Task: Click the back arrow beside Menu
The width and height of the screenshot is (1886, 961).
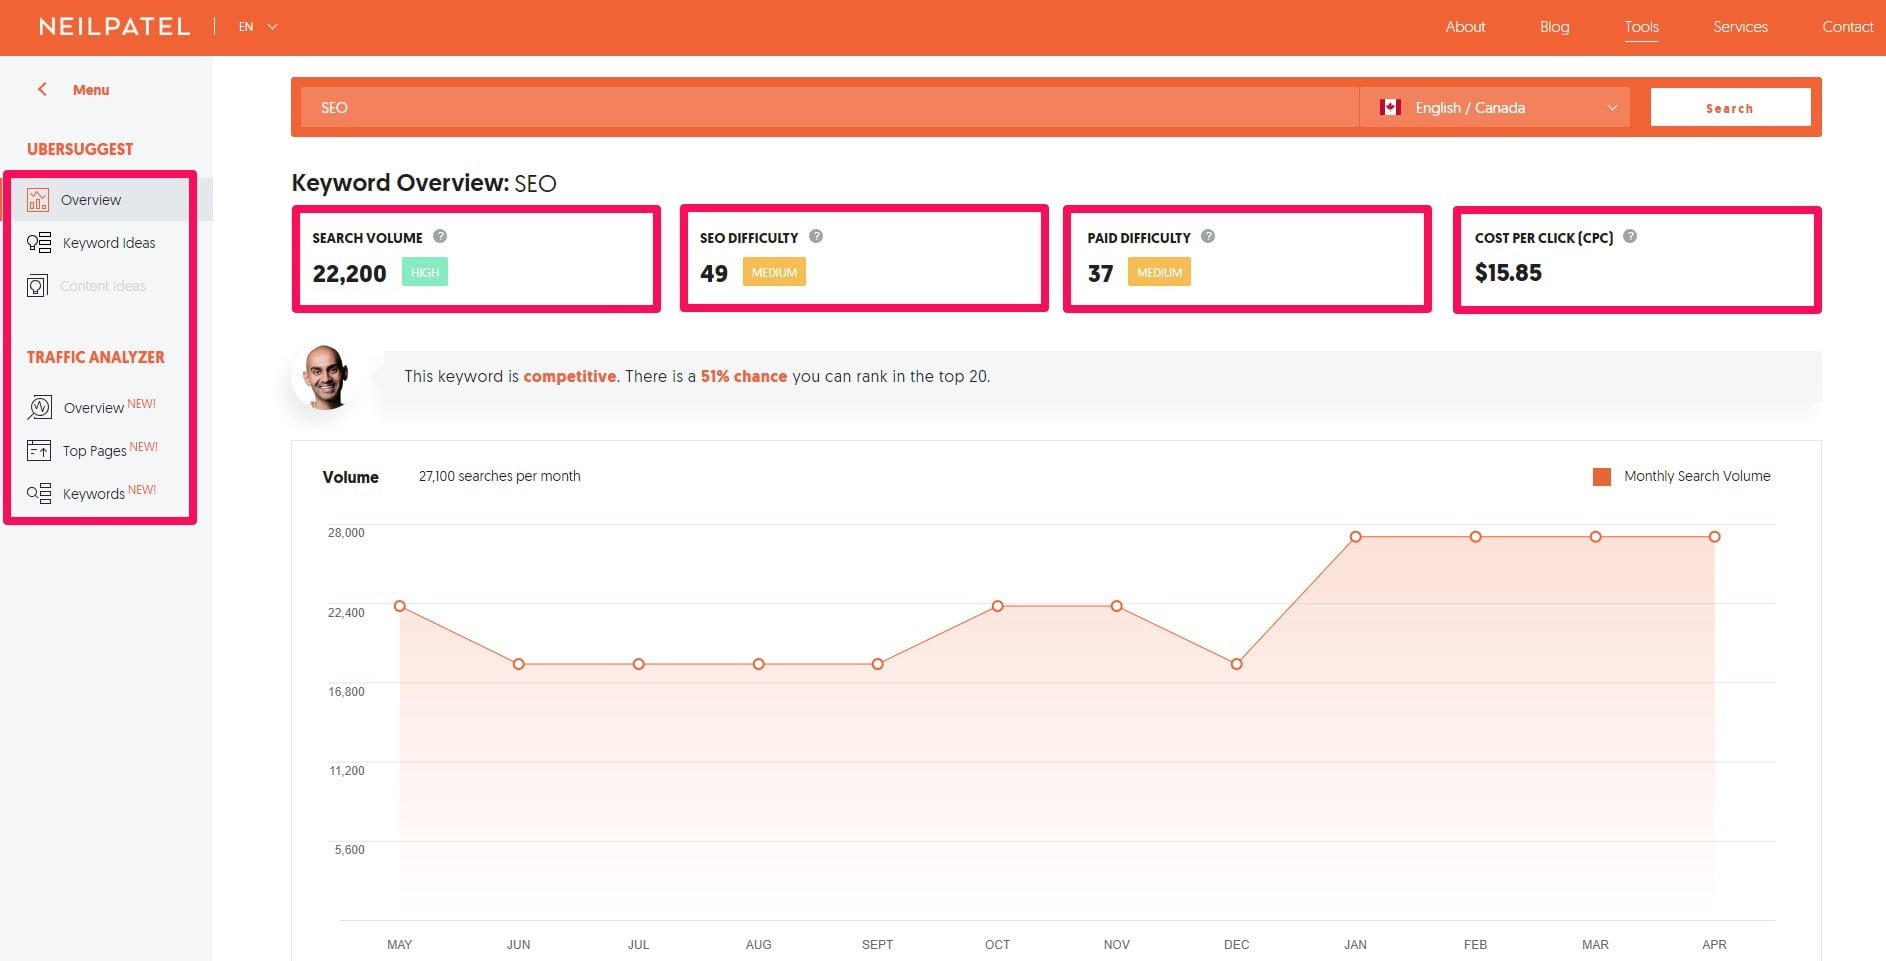Action: click(42, 89)
